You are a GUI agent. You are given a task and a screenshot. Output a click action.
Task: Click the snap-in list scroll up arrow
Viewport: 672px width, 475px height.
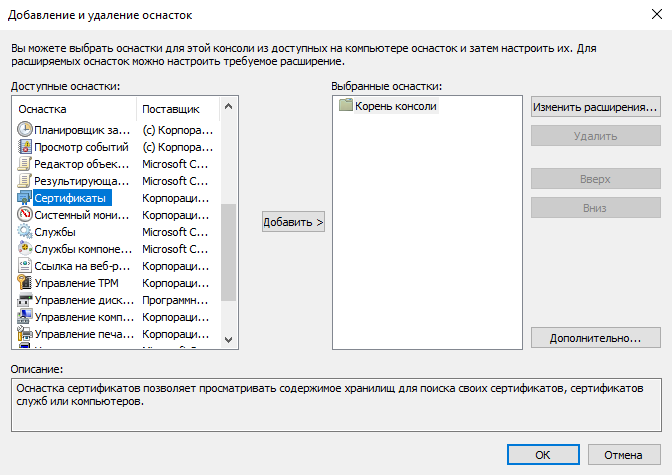coord(228,106)
